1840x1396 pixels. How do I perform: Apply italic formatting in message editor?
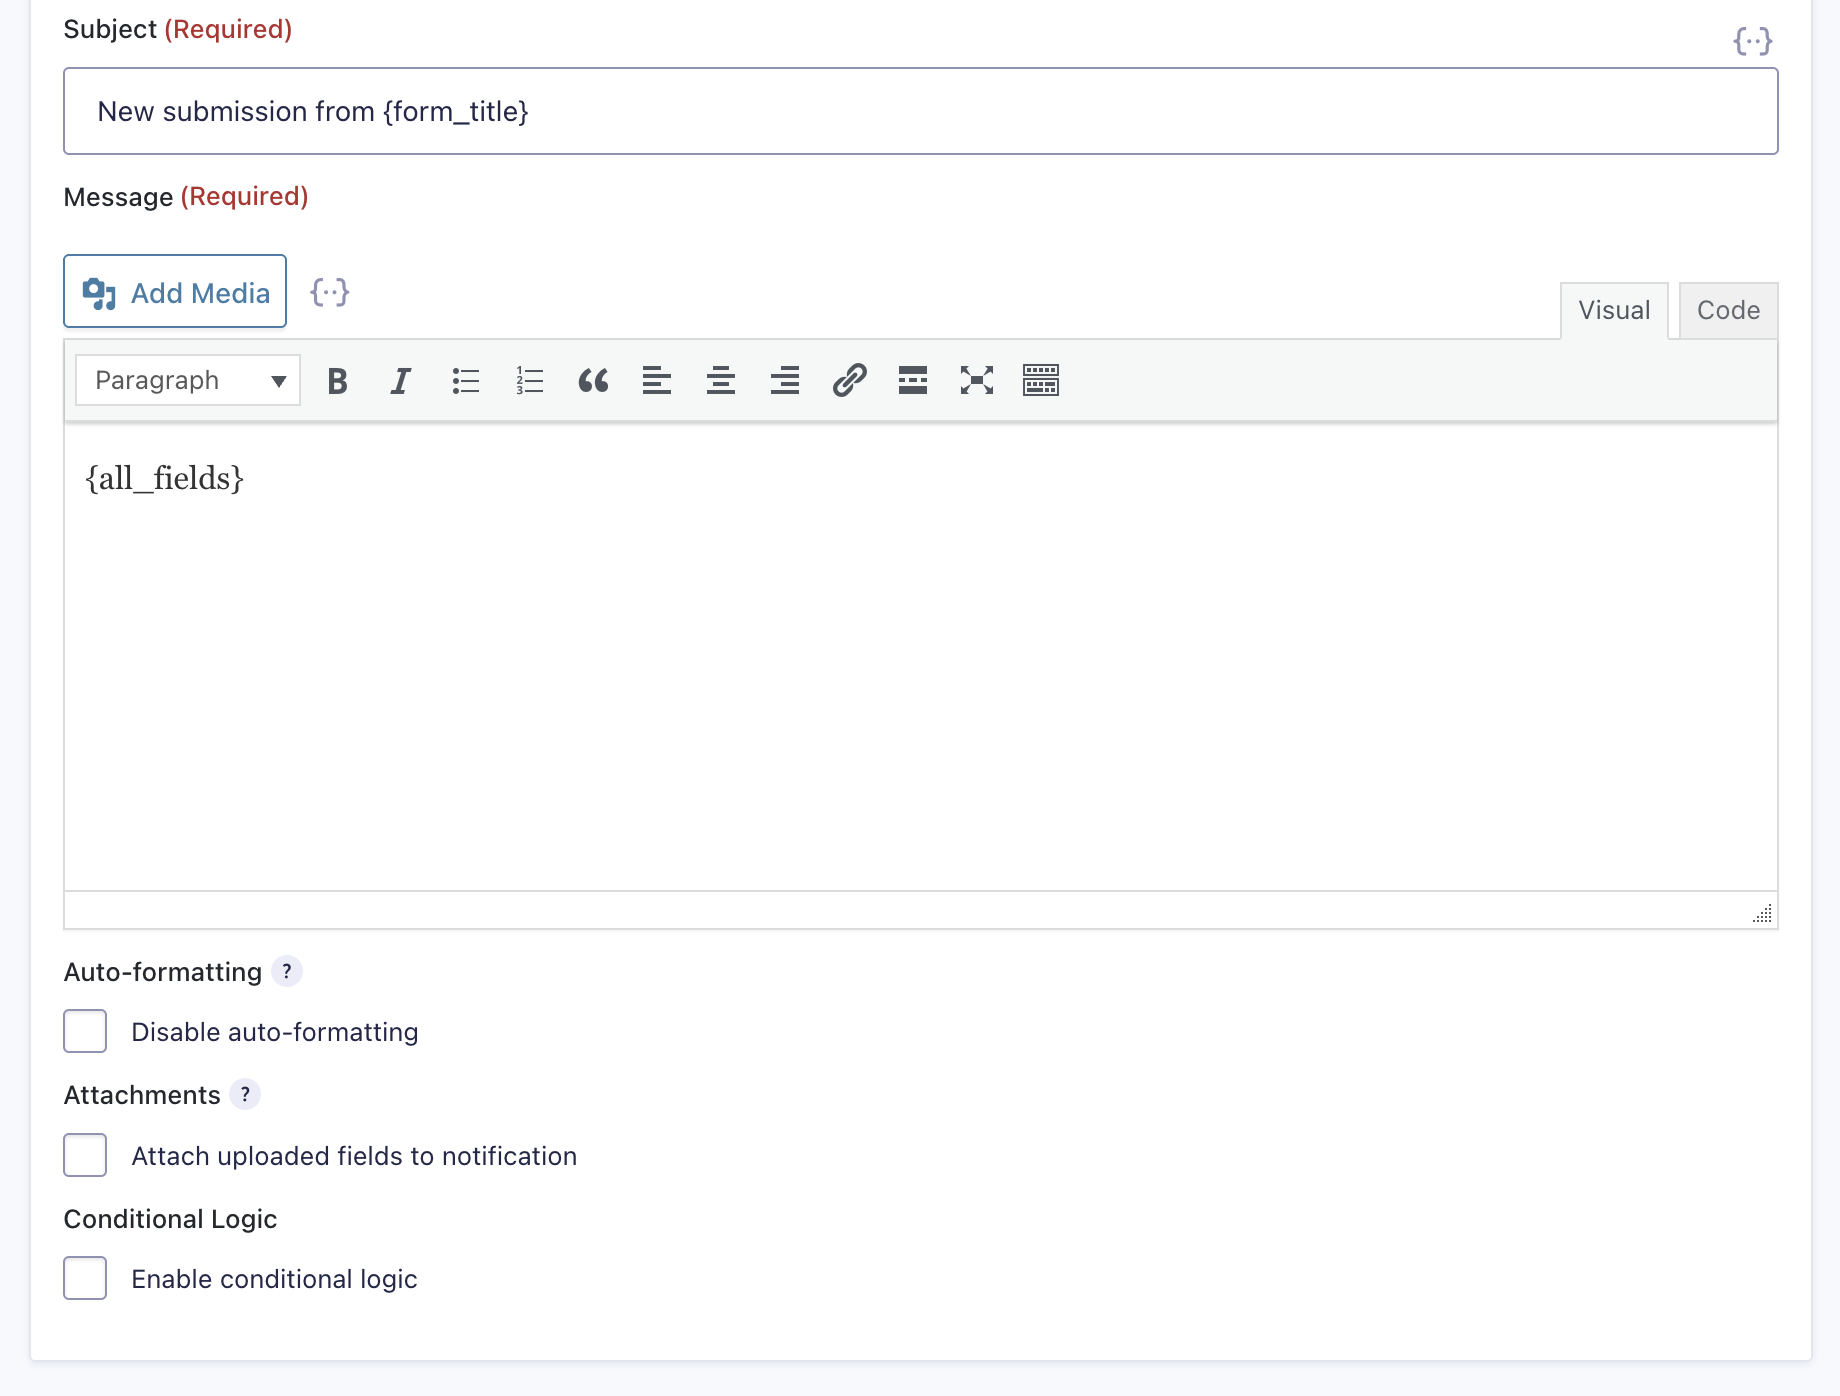click(x=401, y=381)
